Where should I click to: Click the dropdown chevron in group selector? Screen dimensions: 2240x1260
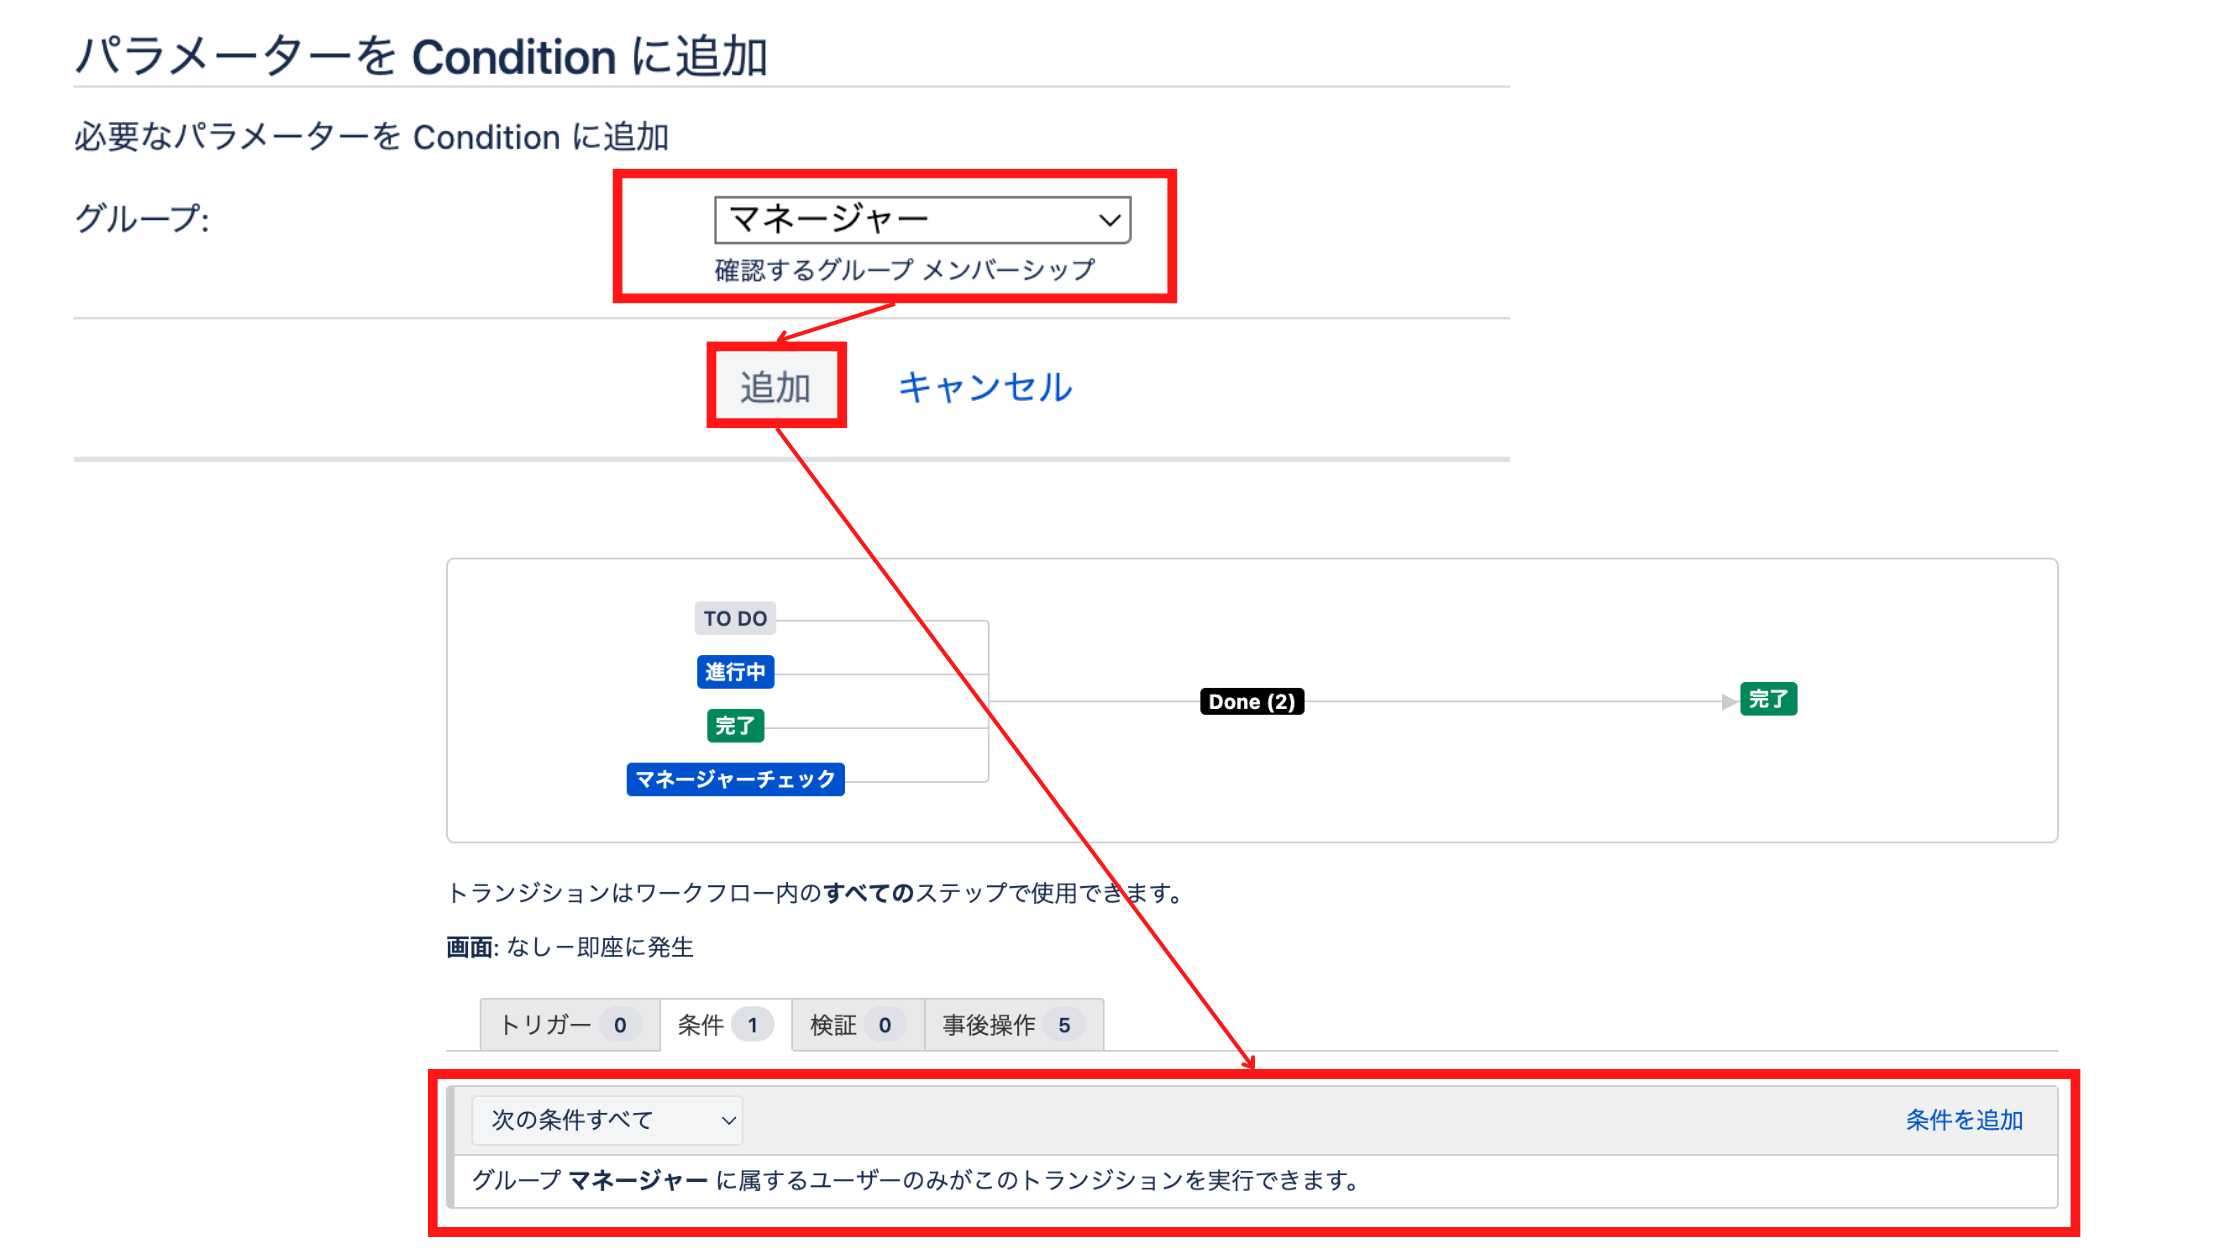pyautogui.click(x=1109, y=220)
